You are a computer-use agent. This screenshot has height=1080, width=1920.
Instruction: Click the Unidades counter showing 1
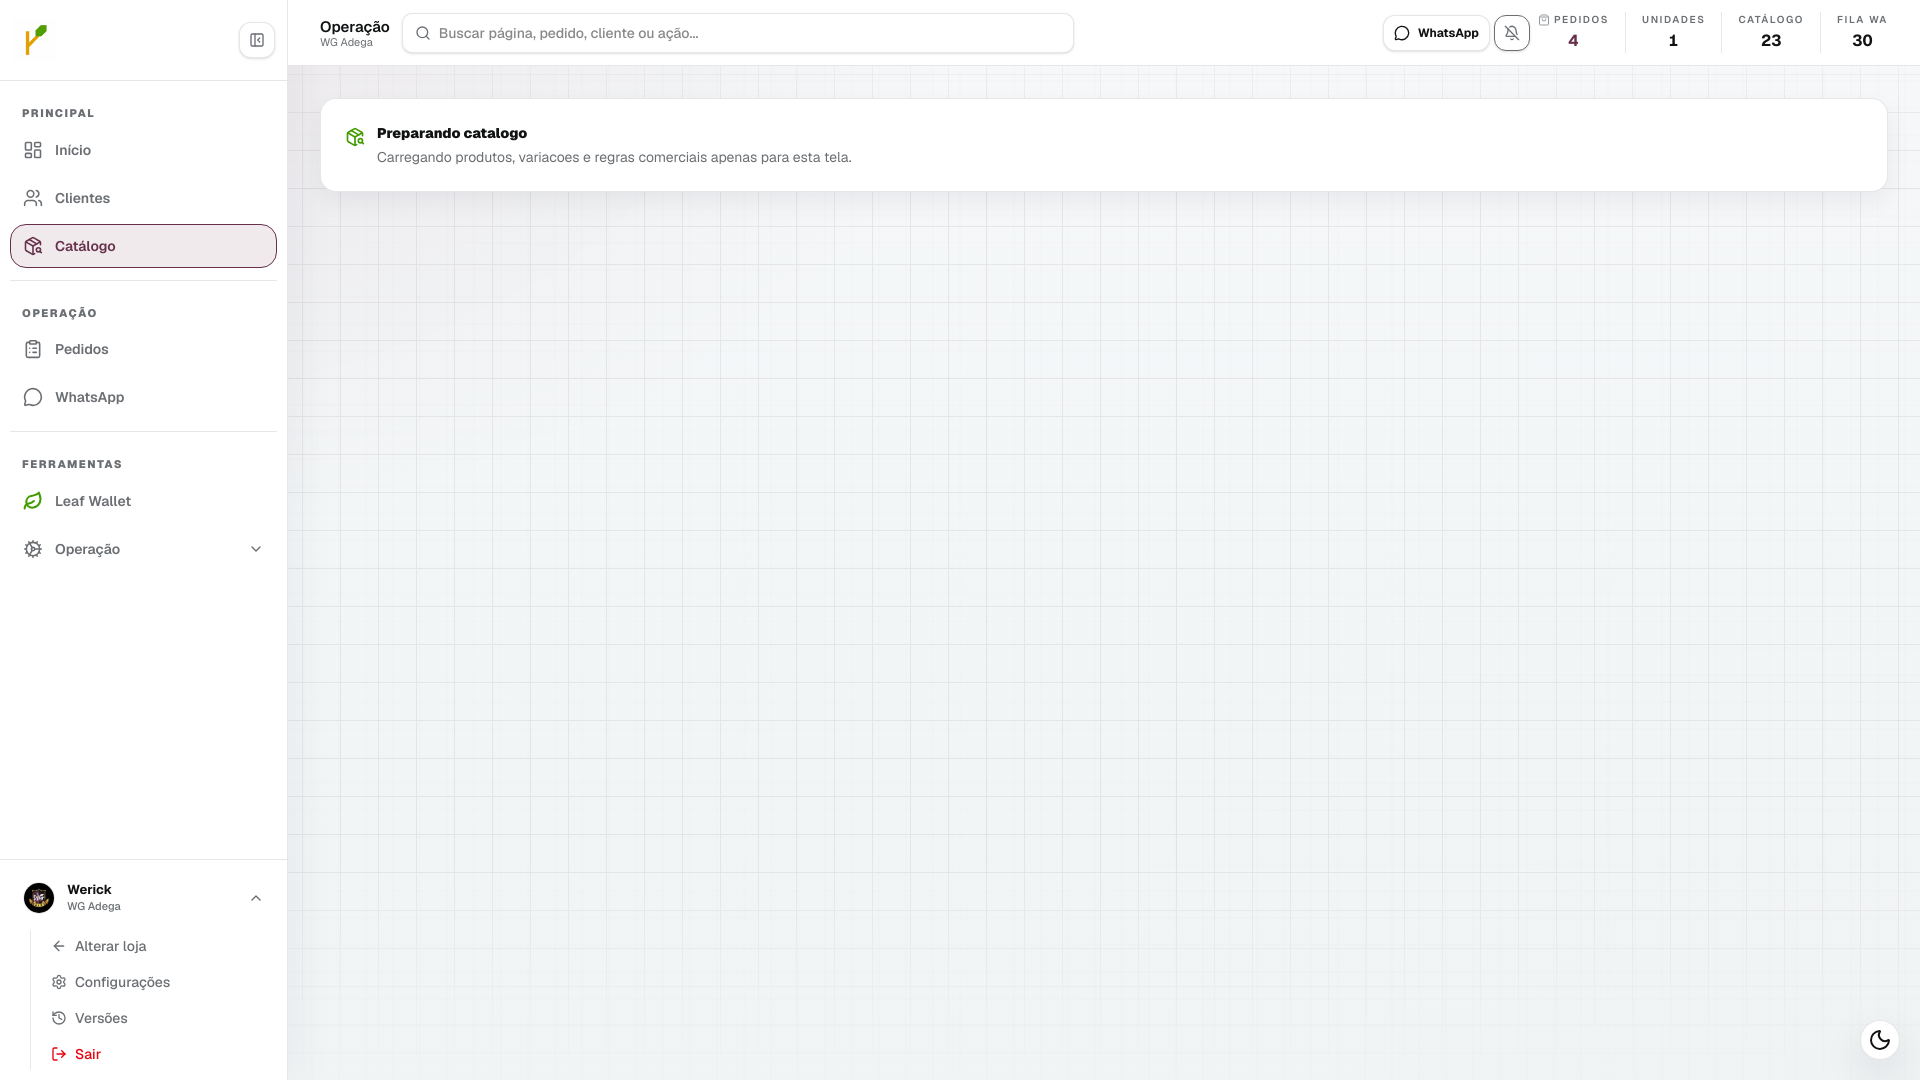(1673, 32)
